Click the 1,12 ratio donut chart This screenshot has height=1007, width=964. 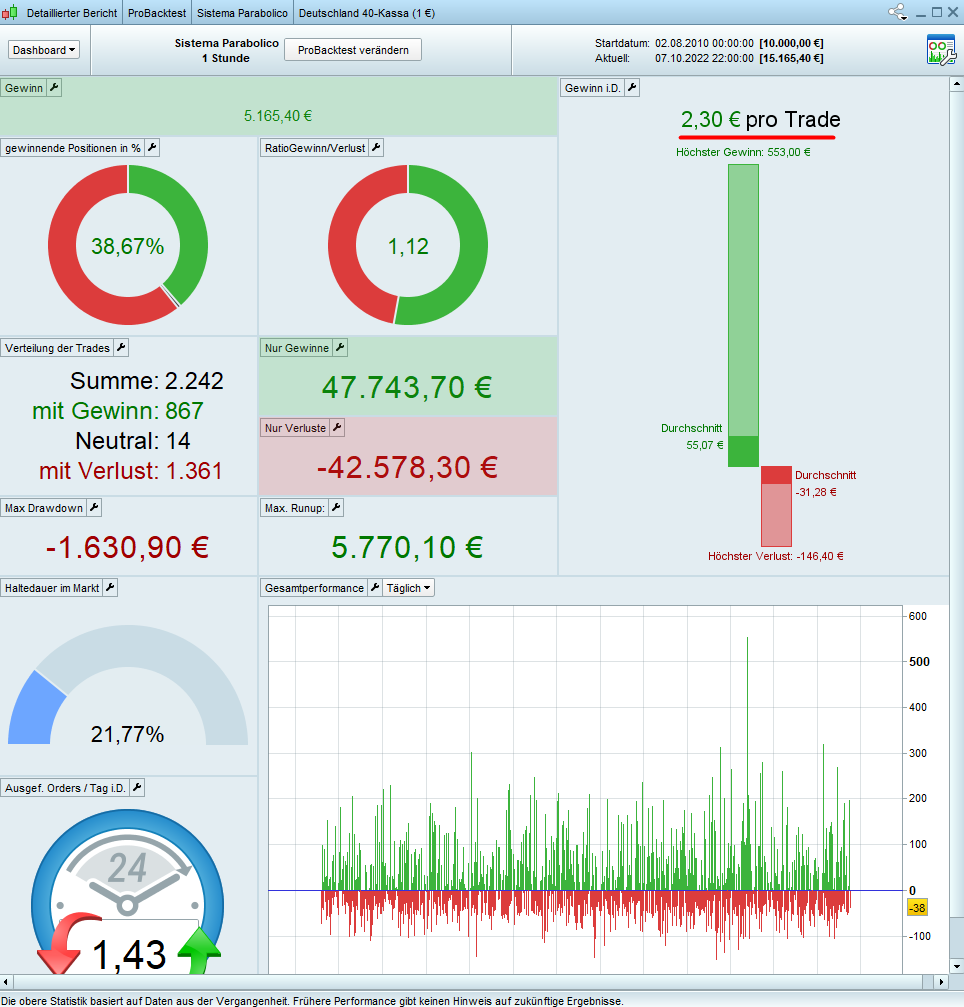(x=408, y=245)
